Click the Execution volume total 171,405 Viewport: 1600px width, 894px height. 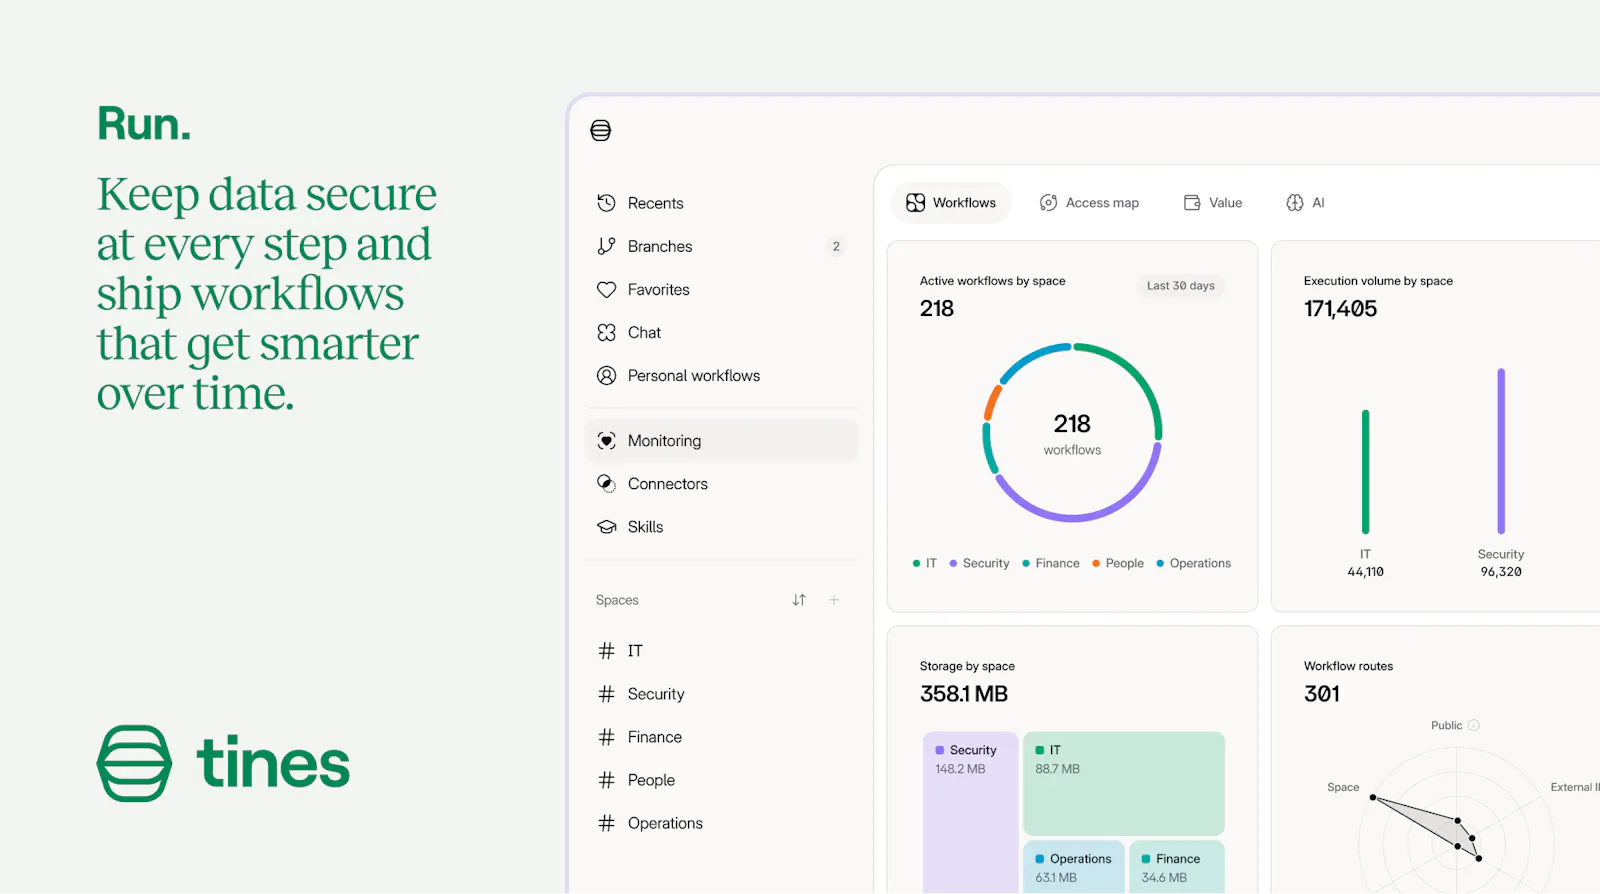tap(1340, 309)
